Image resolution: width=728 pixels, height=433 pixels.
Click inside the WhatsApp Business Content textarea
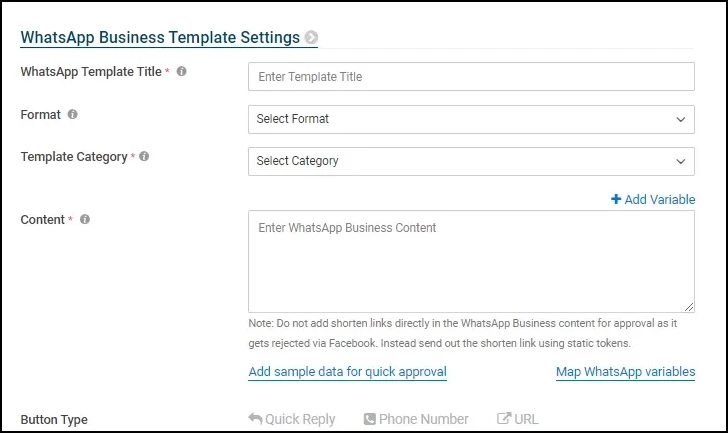pyautogui.click(x=471, y=261)
